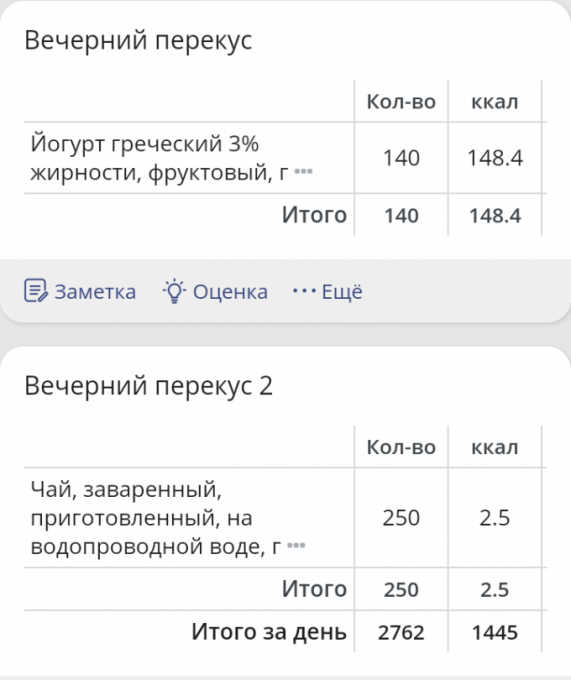Expand ellipsis after Йогурт греческий item

tap(303, 172)
